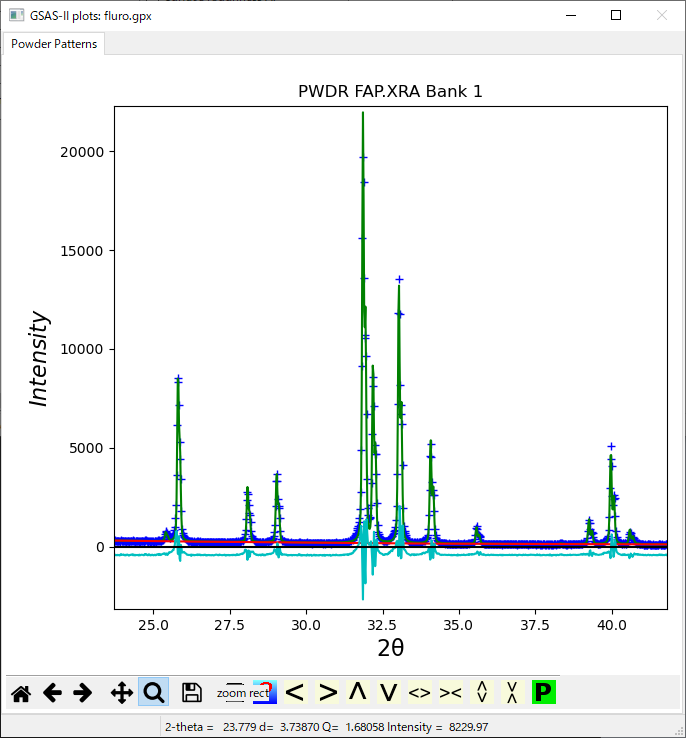The height and width of the screenshot is (738, 686).
Task: Click the Home reset view icon
Action: [20, 692]
